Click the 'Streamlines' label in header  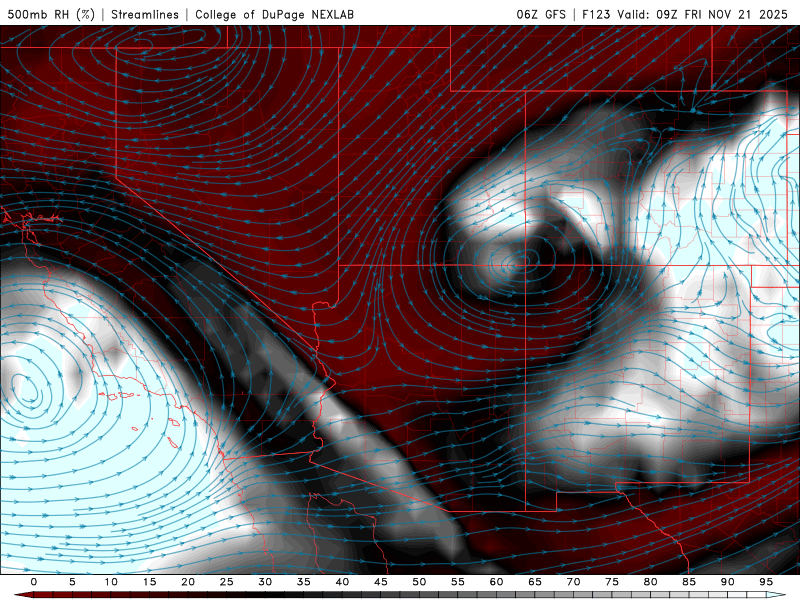145,14
